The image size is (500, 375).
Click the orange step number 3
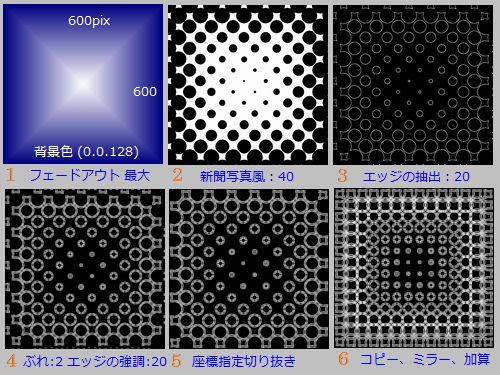pyautogui.click(x=342, y=176)
